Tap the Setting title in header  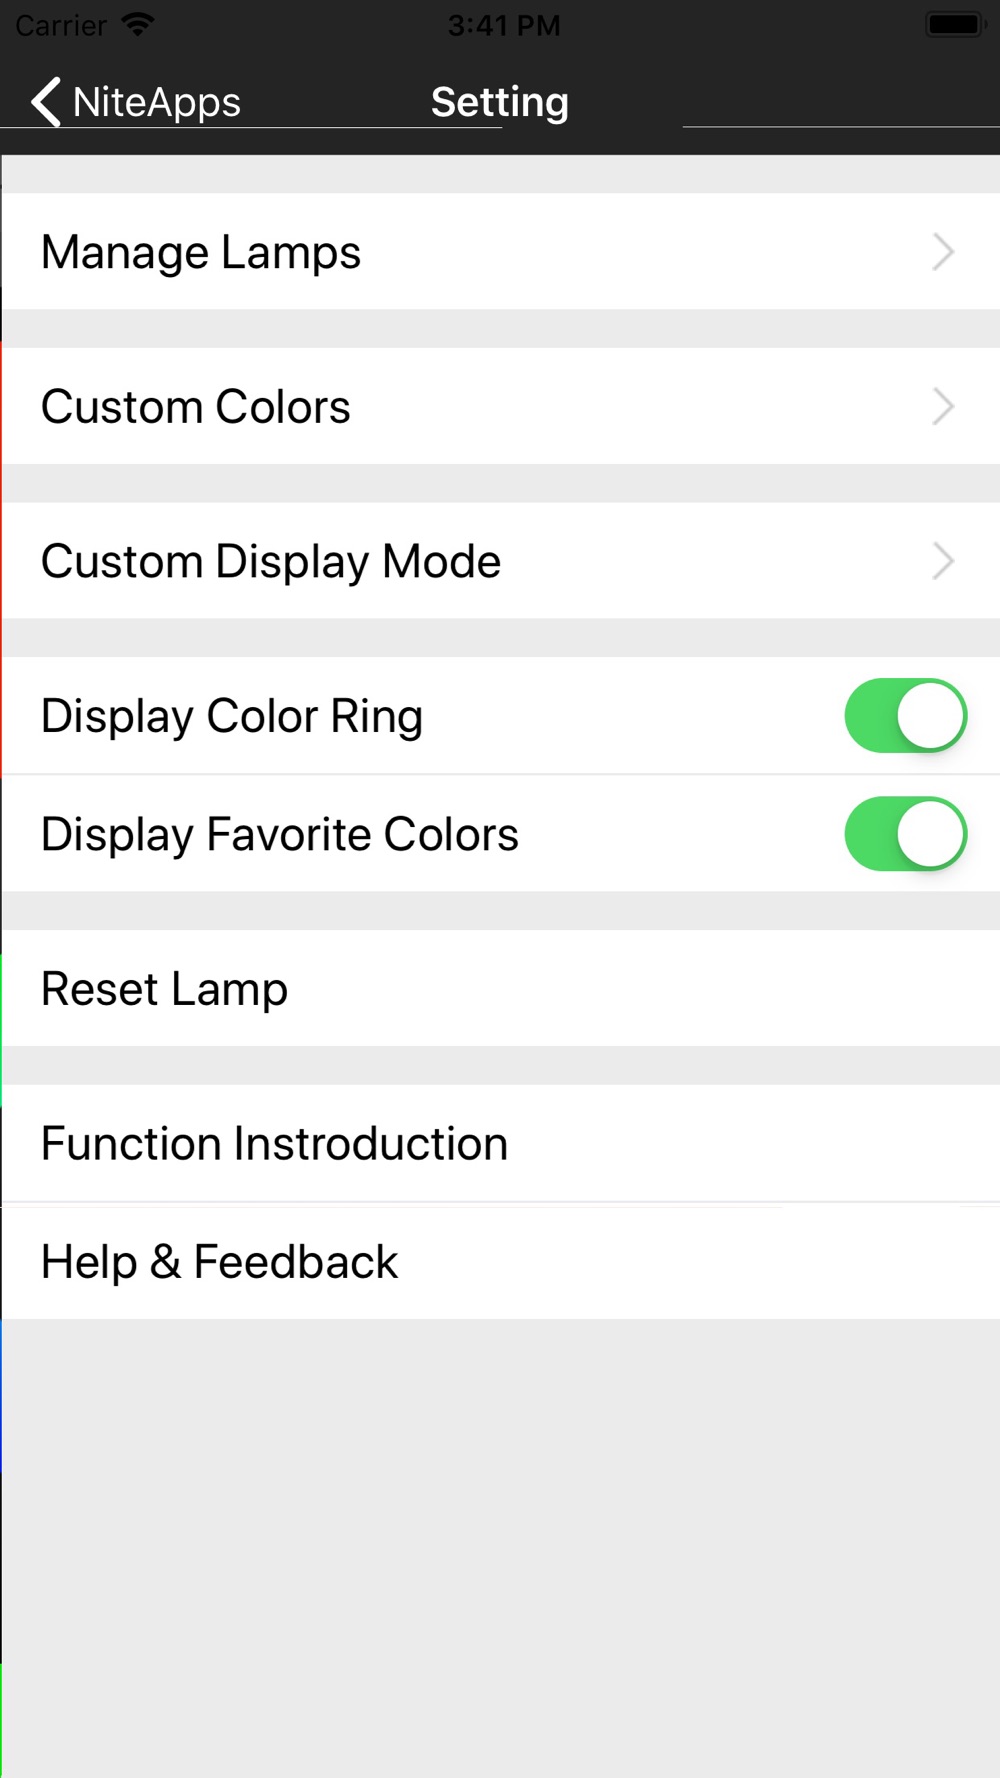coord(500,102)
